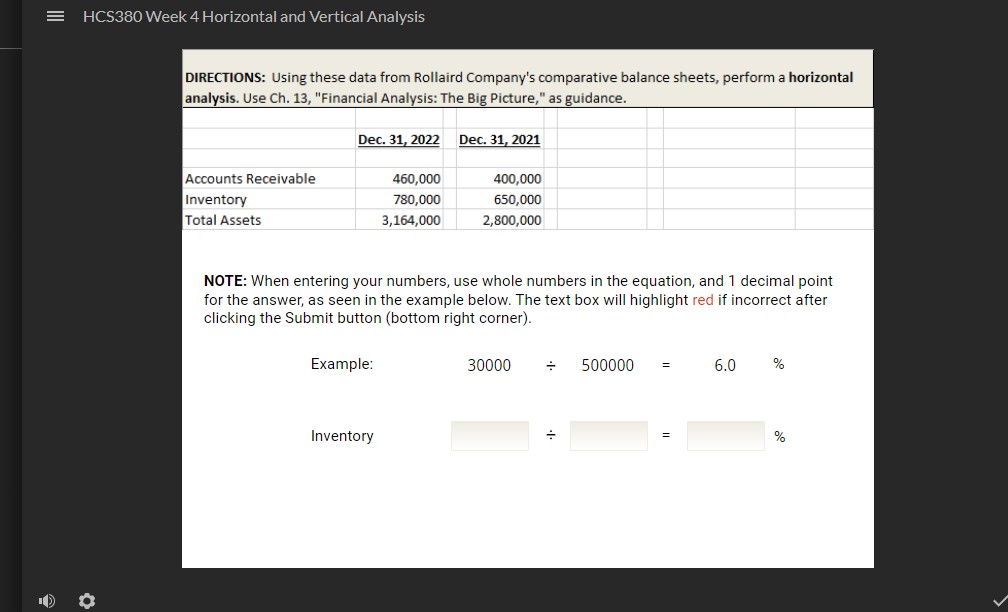Select the Dec. 31, 2022 column header
This screenshot has height=612, width=1008.
pyautogui.click(x=398, y=139)
